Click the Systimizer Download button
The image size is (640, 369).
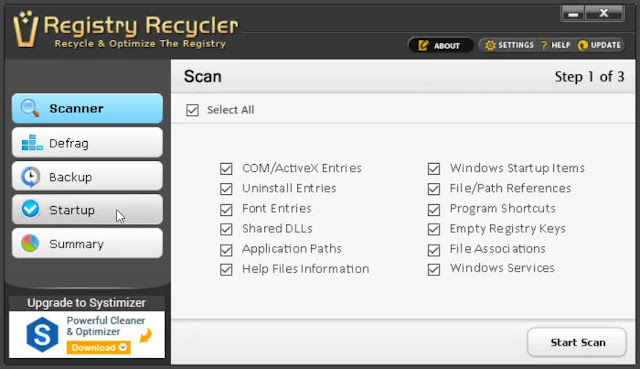pyautogui.click(x=99, y=347)
